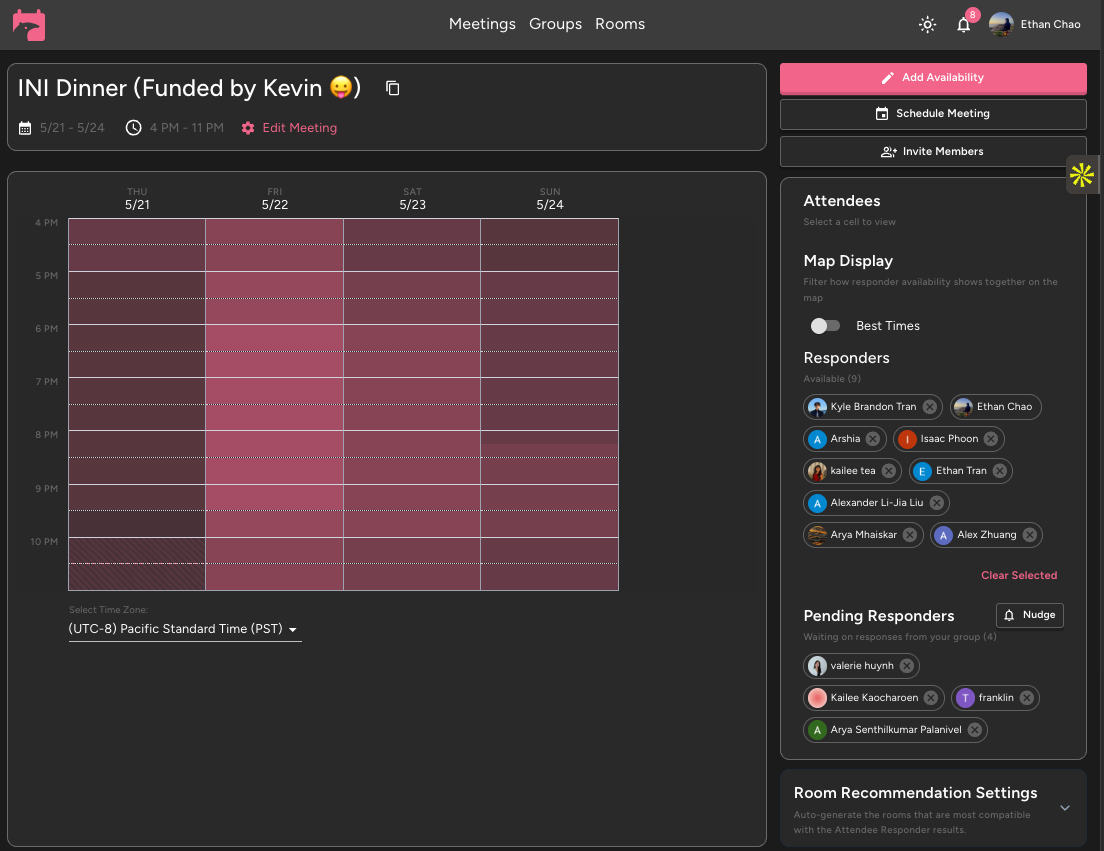This screenshot has width=1104, height=851.
Task: Click the pink bird app logo
Action: pos(29,25)
